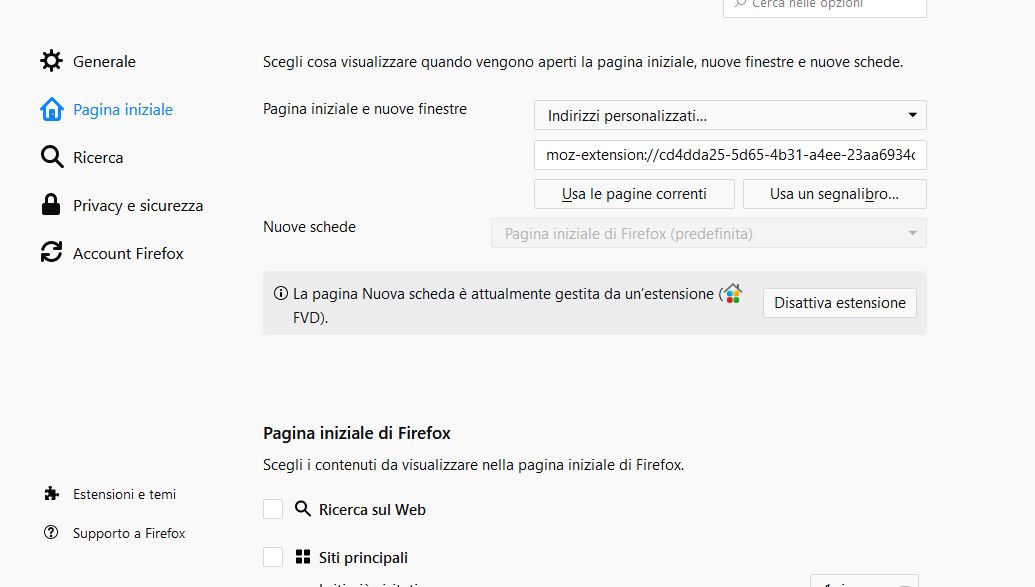
Task: Click Pagina iniziale e nuove finestre label
Action: click(x=364, y=109)
